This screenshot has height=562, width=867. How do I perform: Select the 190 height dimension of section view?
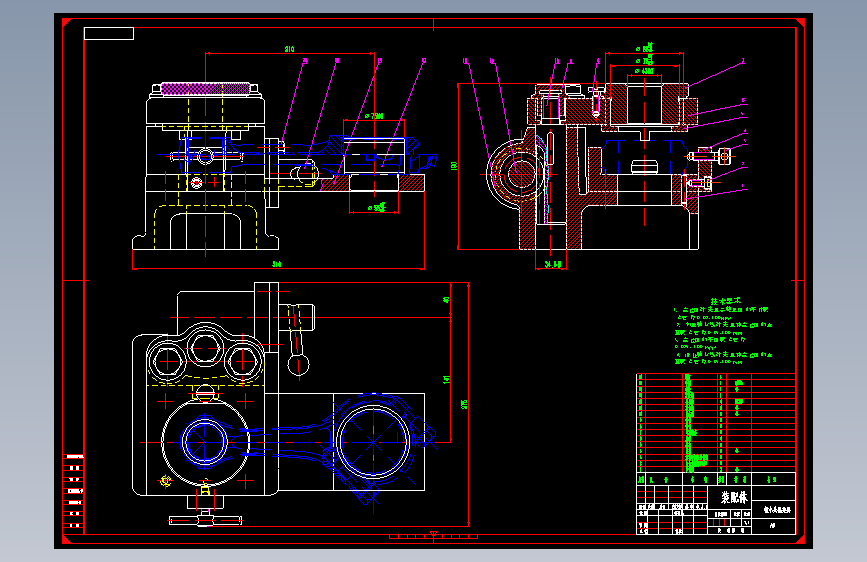coord(454,166)
